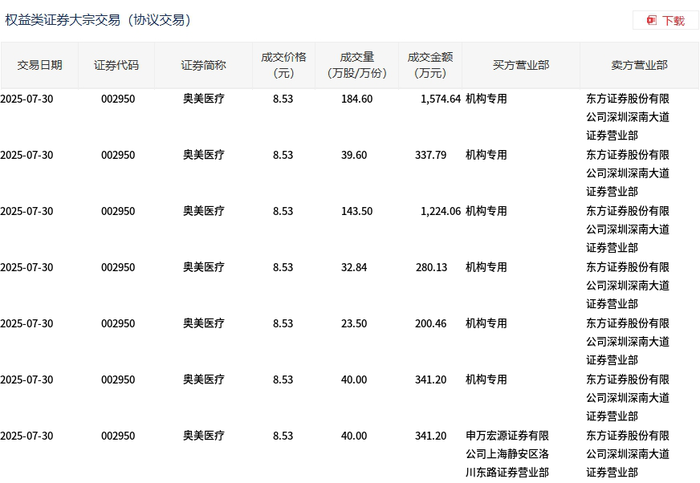Click 奥美医疗 in the 32.84 row
Screen dimensions: 700x483
(x=204, y=267)
